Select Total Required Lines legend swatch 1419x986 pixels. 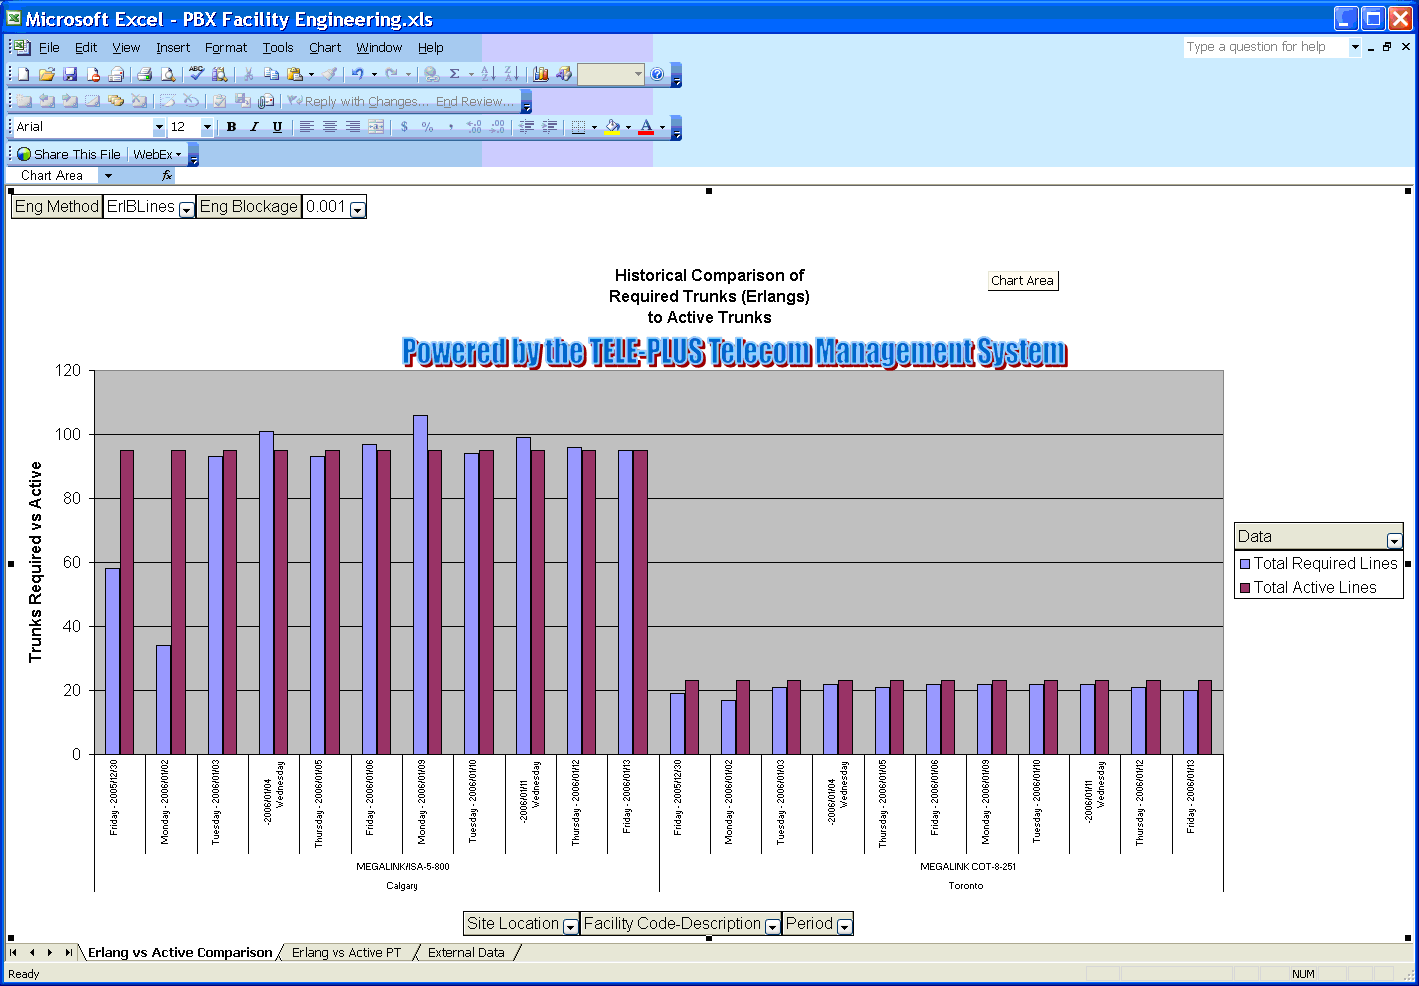tap(1245, 564)
